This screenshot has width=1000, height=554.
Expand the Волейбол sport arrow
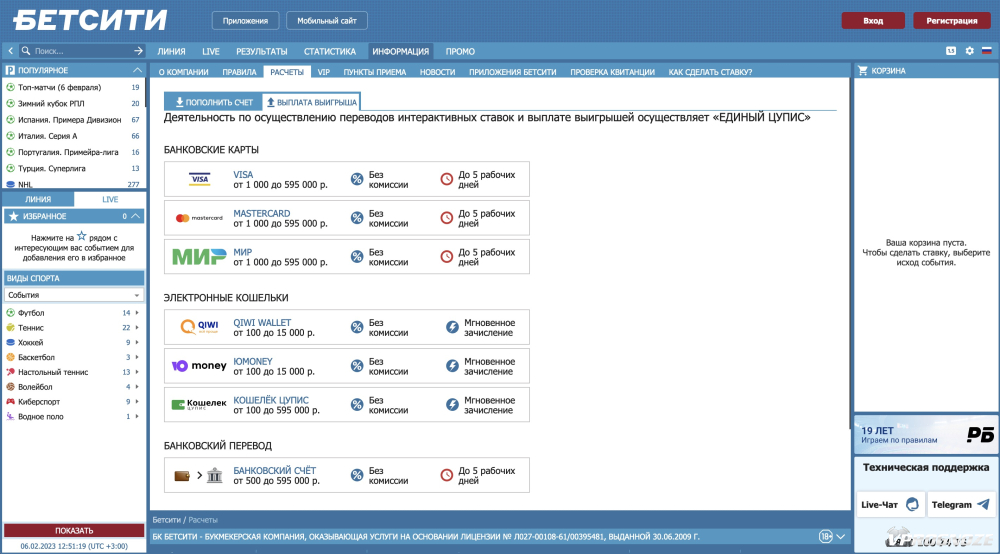137,387
